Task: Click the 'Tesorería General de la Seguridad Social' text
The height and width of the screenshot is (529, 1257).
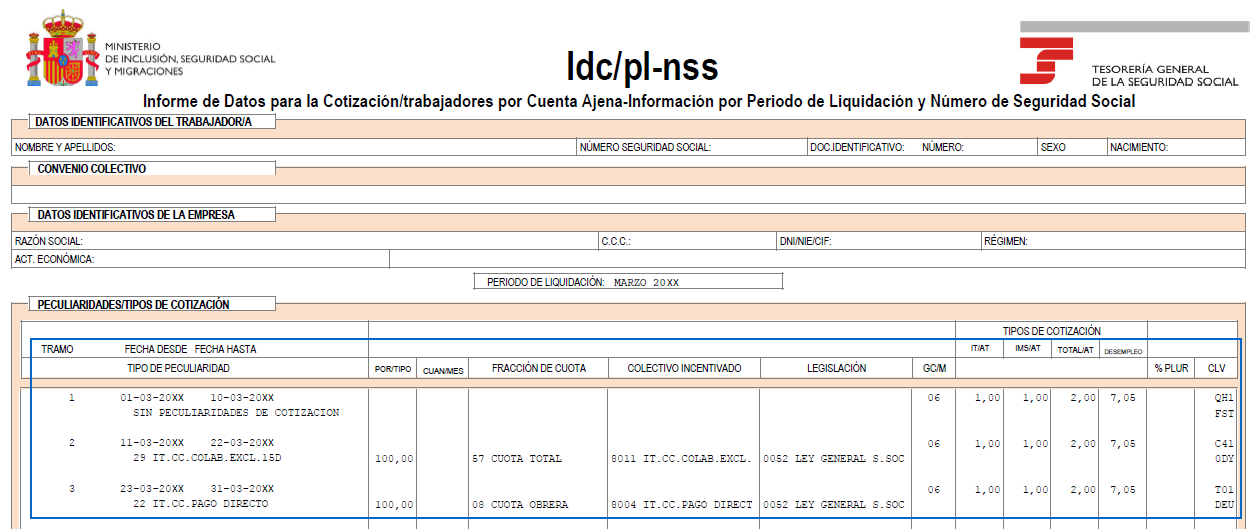Action: coord(1165,75)
